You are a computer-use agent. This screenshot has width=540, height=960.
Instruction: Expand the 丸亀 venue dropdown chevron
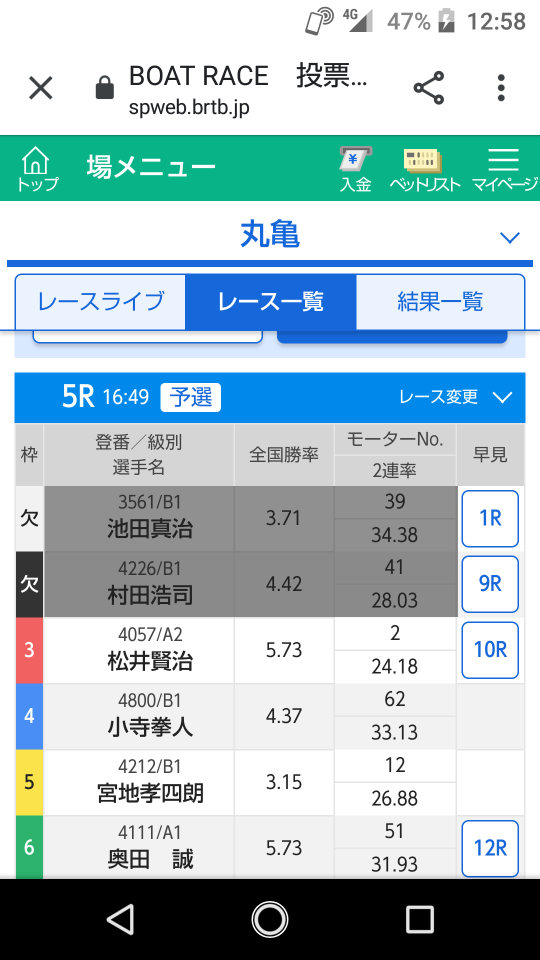pyautogui.click(x=509, y=237)
